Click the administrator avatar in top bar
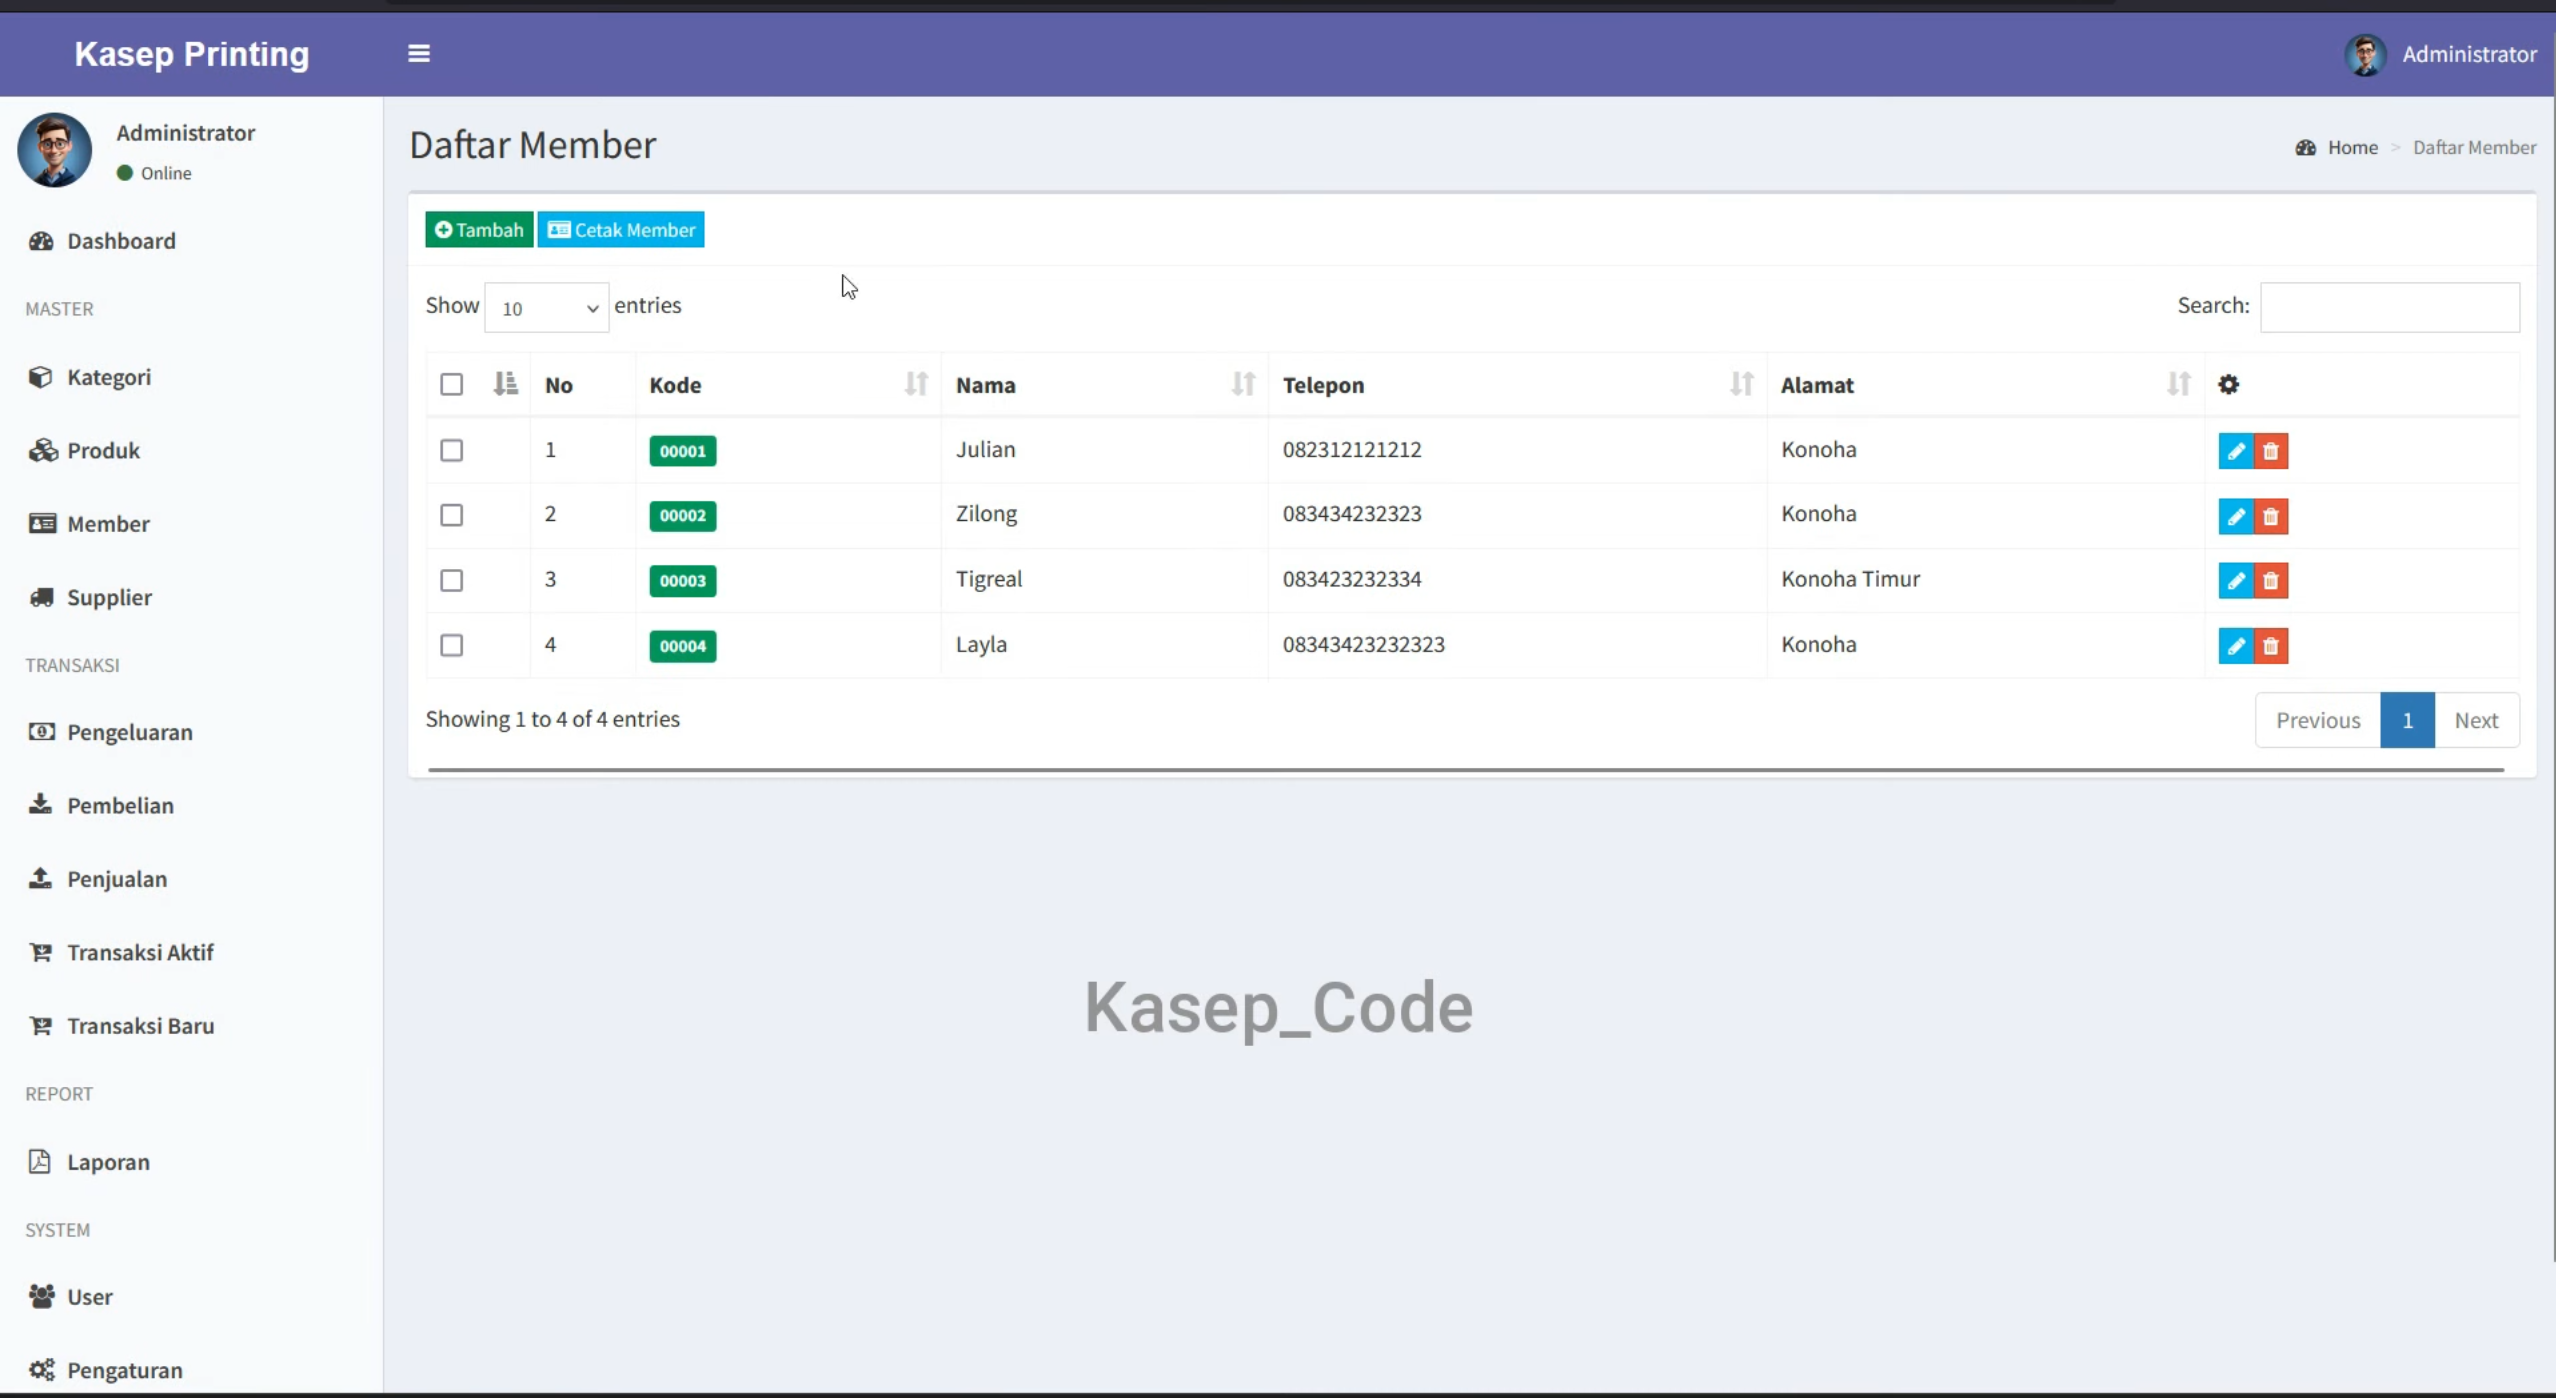2556x1398 pixels. (2365, 55)
